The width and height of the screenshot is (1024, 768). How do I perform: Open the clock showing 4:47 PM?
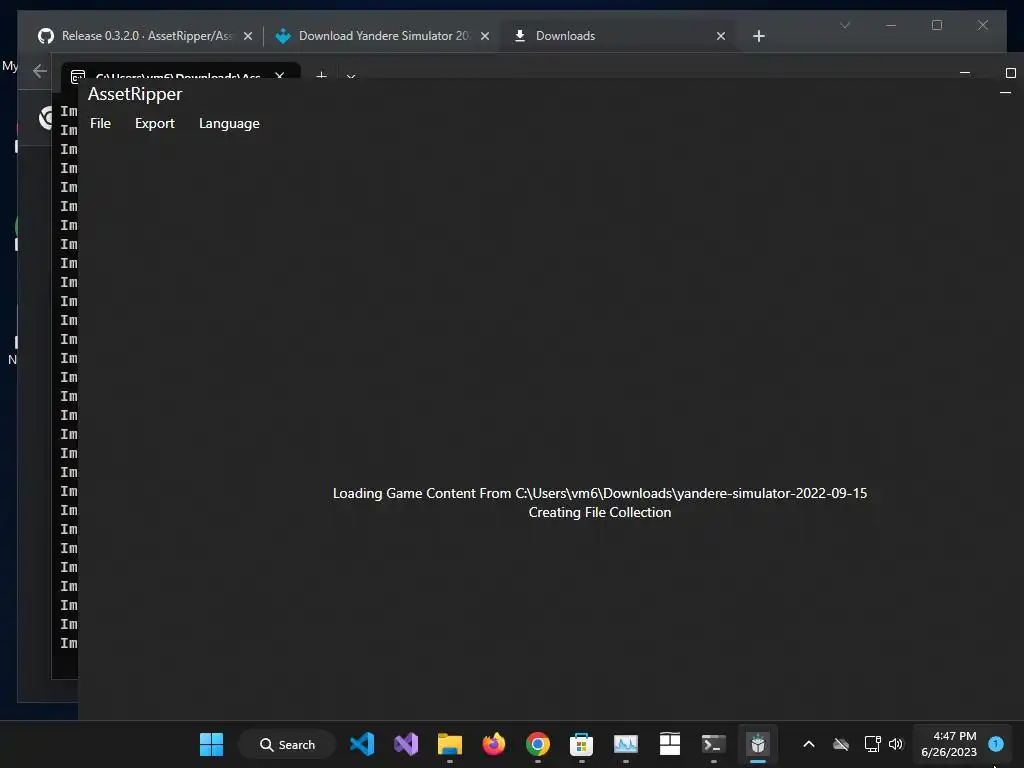click(x=949, y=744)
